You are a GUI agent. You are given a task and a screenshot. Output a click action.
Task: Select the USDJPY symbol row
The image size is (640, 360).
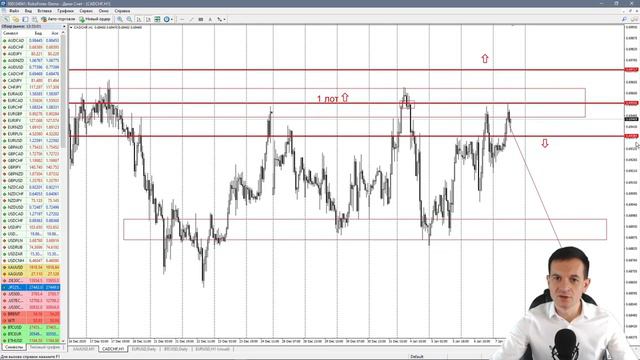[x=31, y=227]
